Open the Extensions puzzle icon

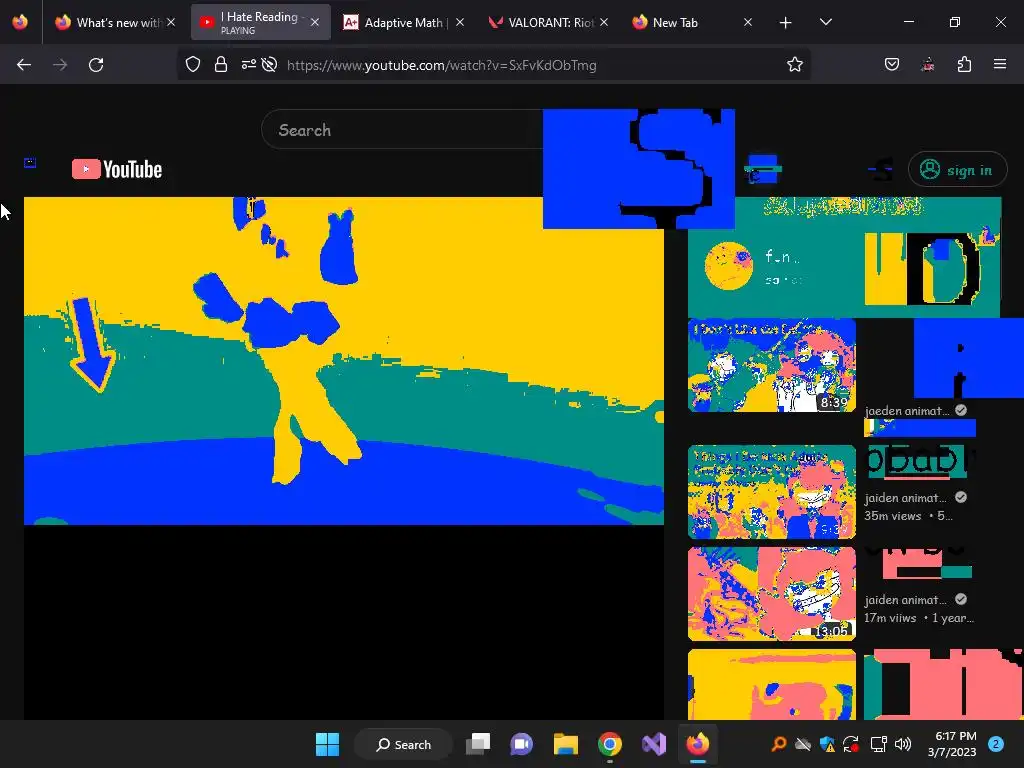[x=964, y=65]
